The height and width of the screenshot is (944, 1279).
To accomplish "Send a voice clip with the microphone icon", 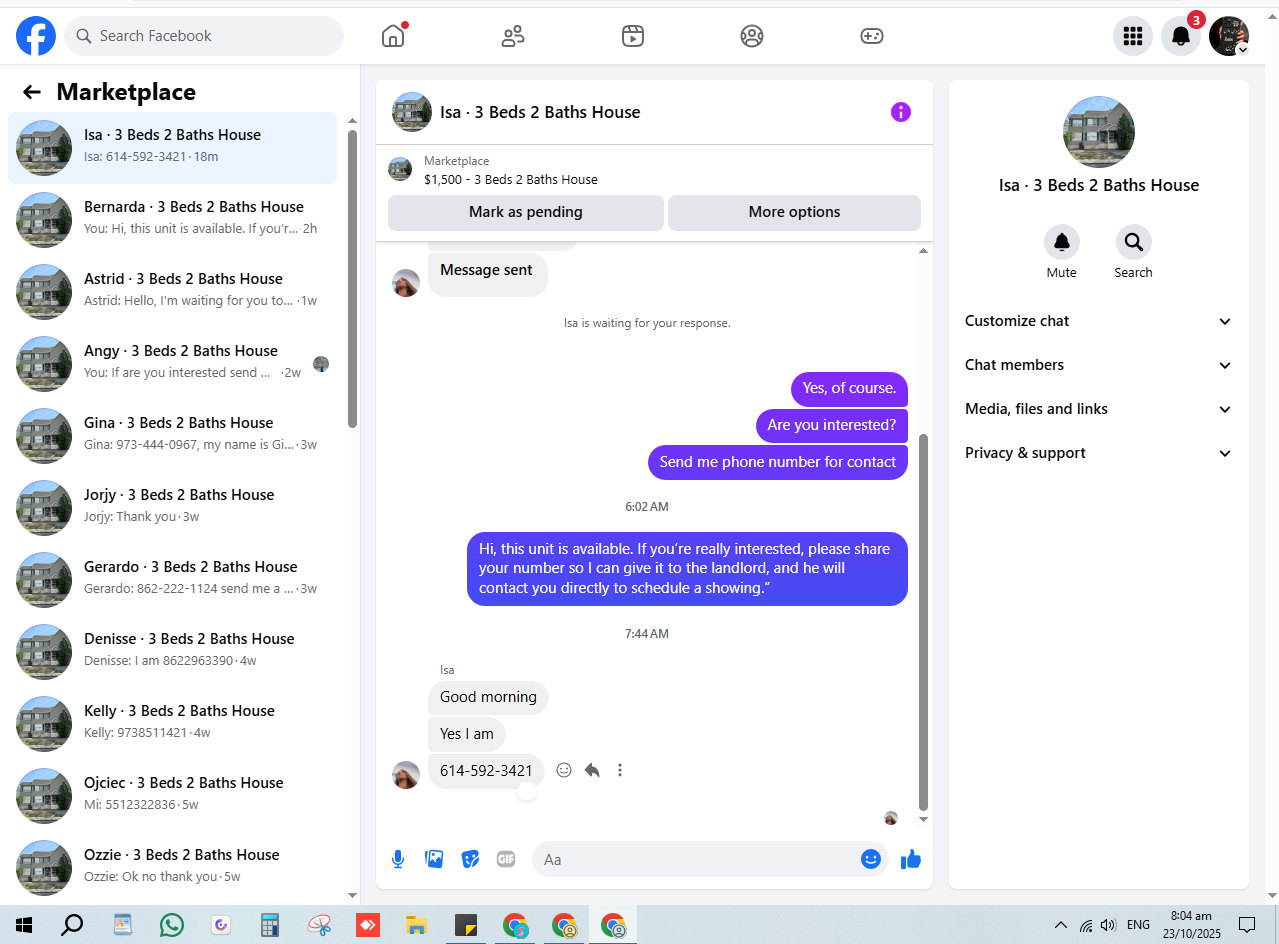I will click(398, 859).
